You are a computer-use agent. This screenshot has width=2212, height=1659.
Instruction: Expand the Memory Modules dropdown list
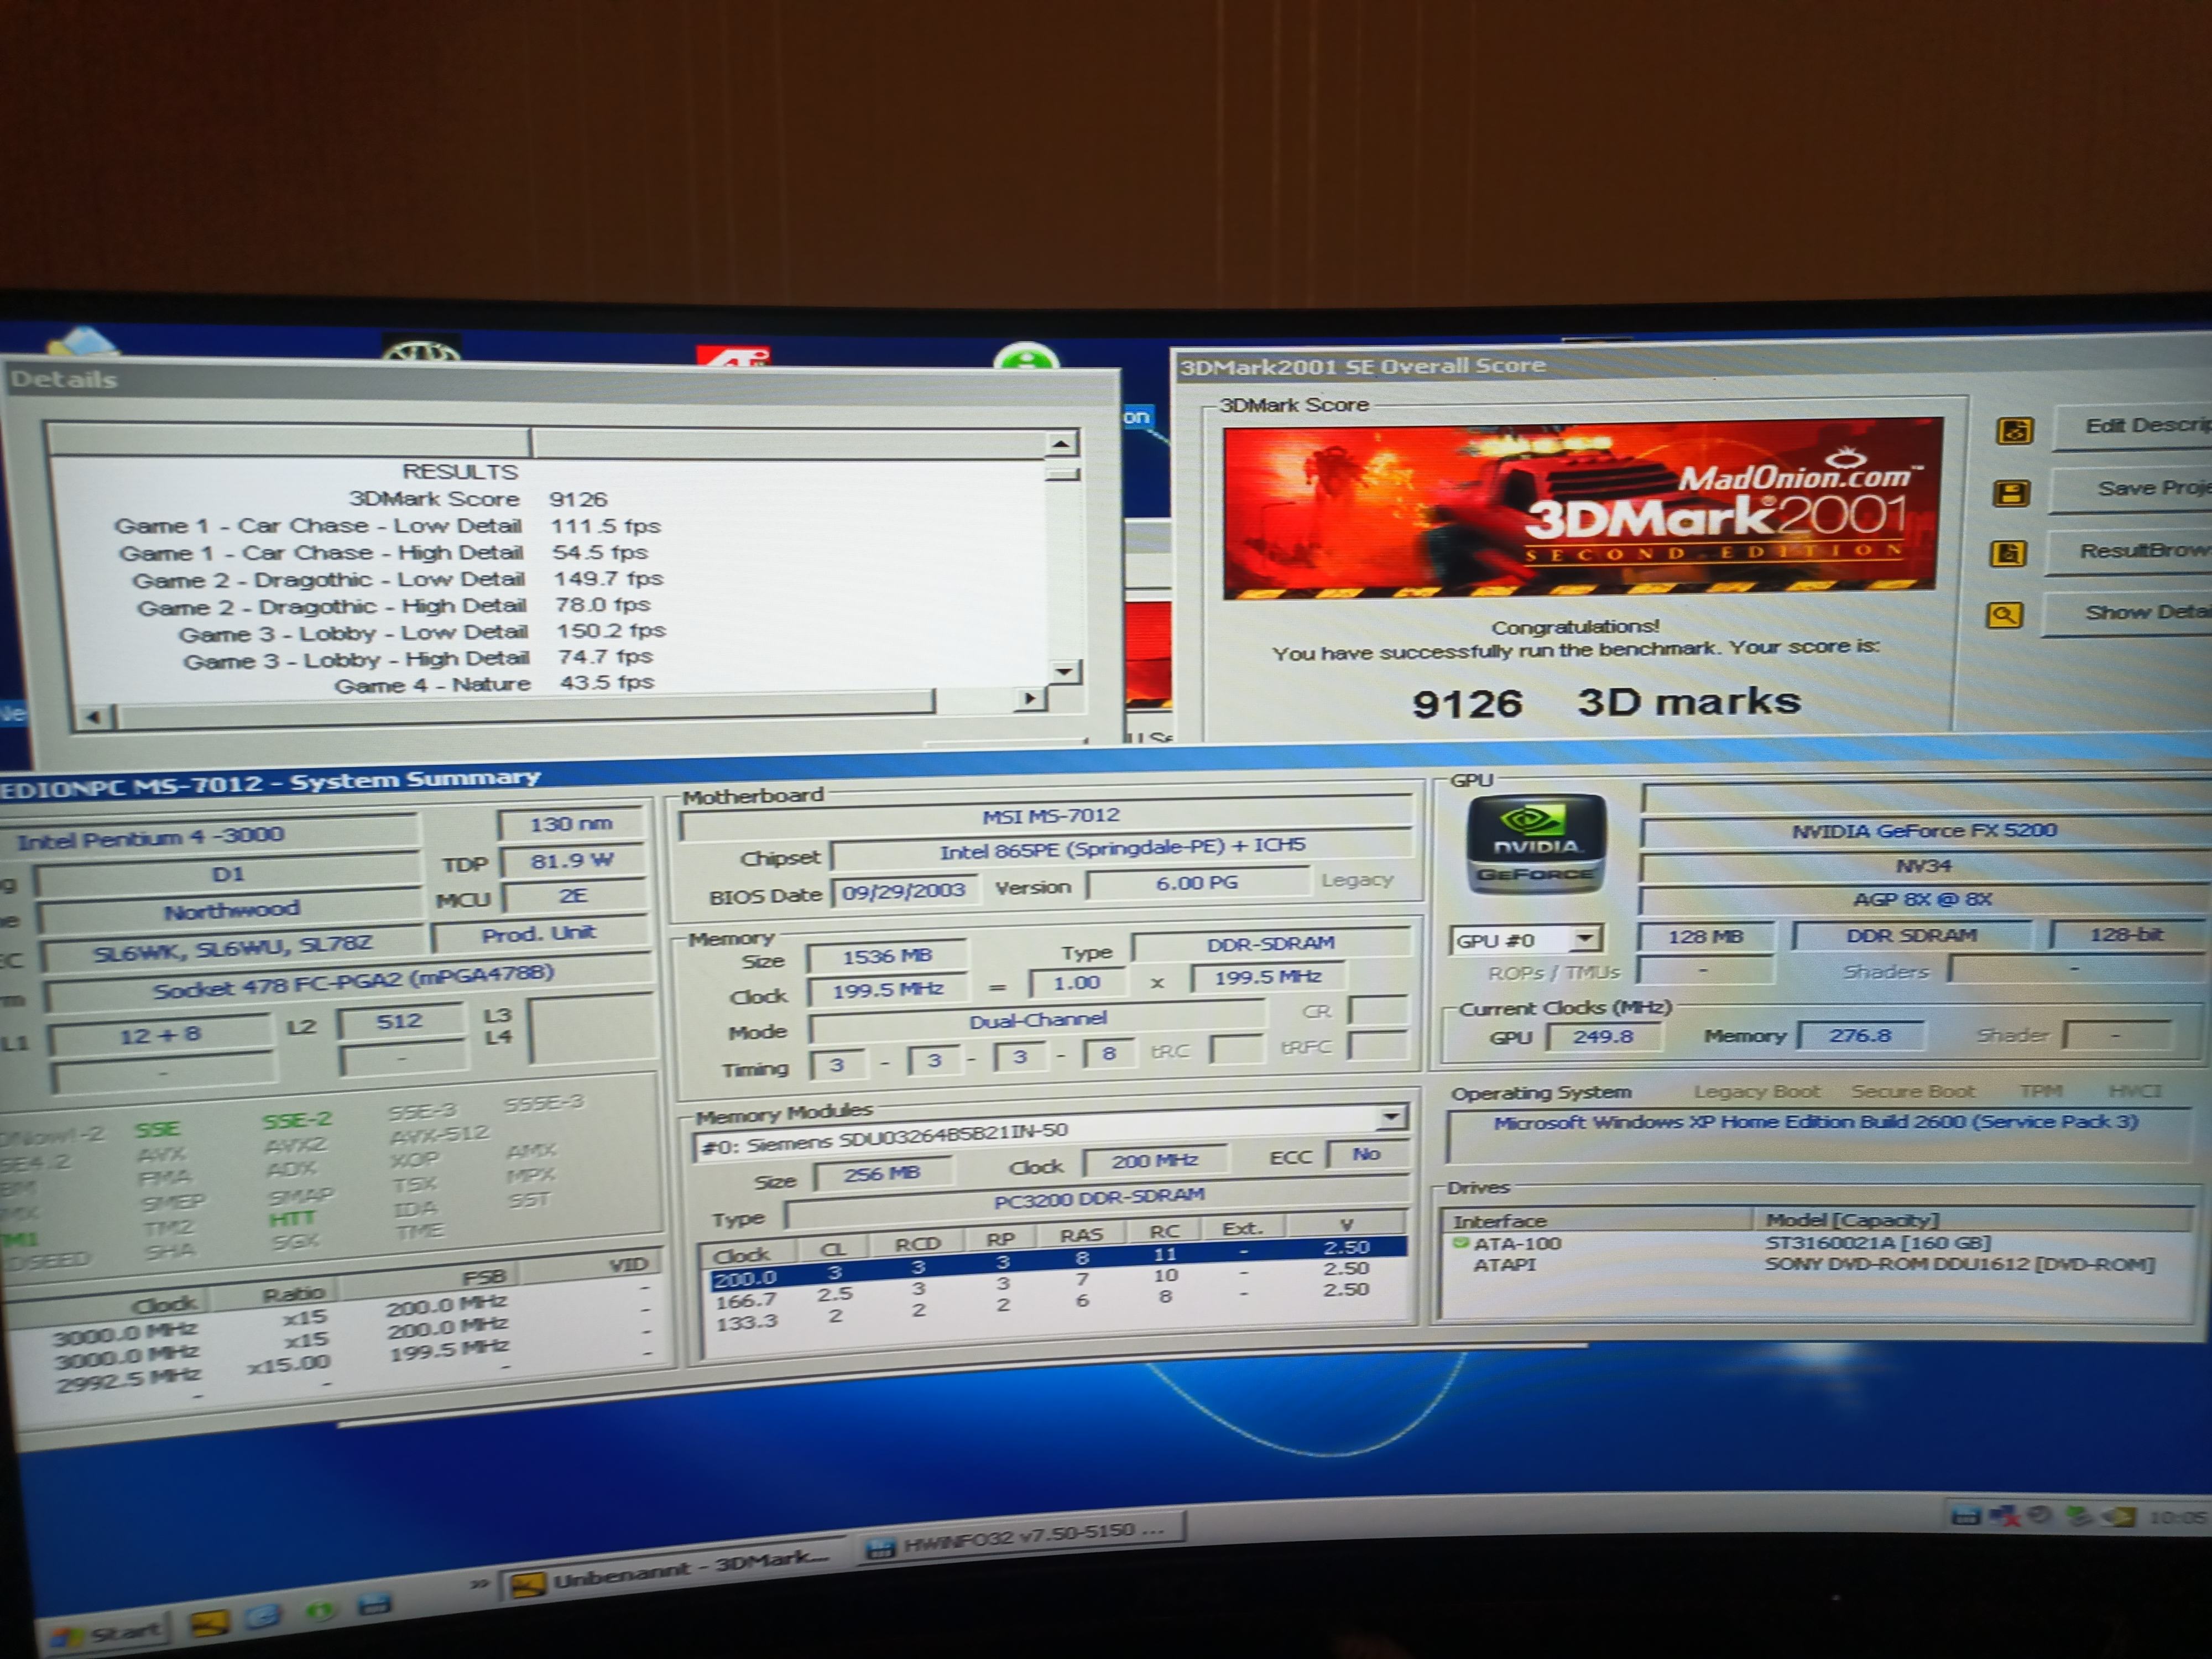(1391, 1117)
